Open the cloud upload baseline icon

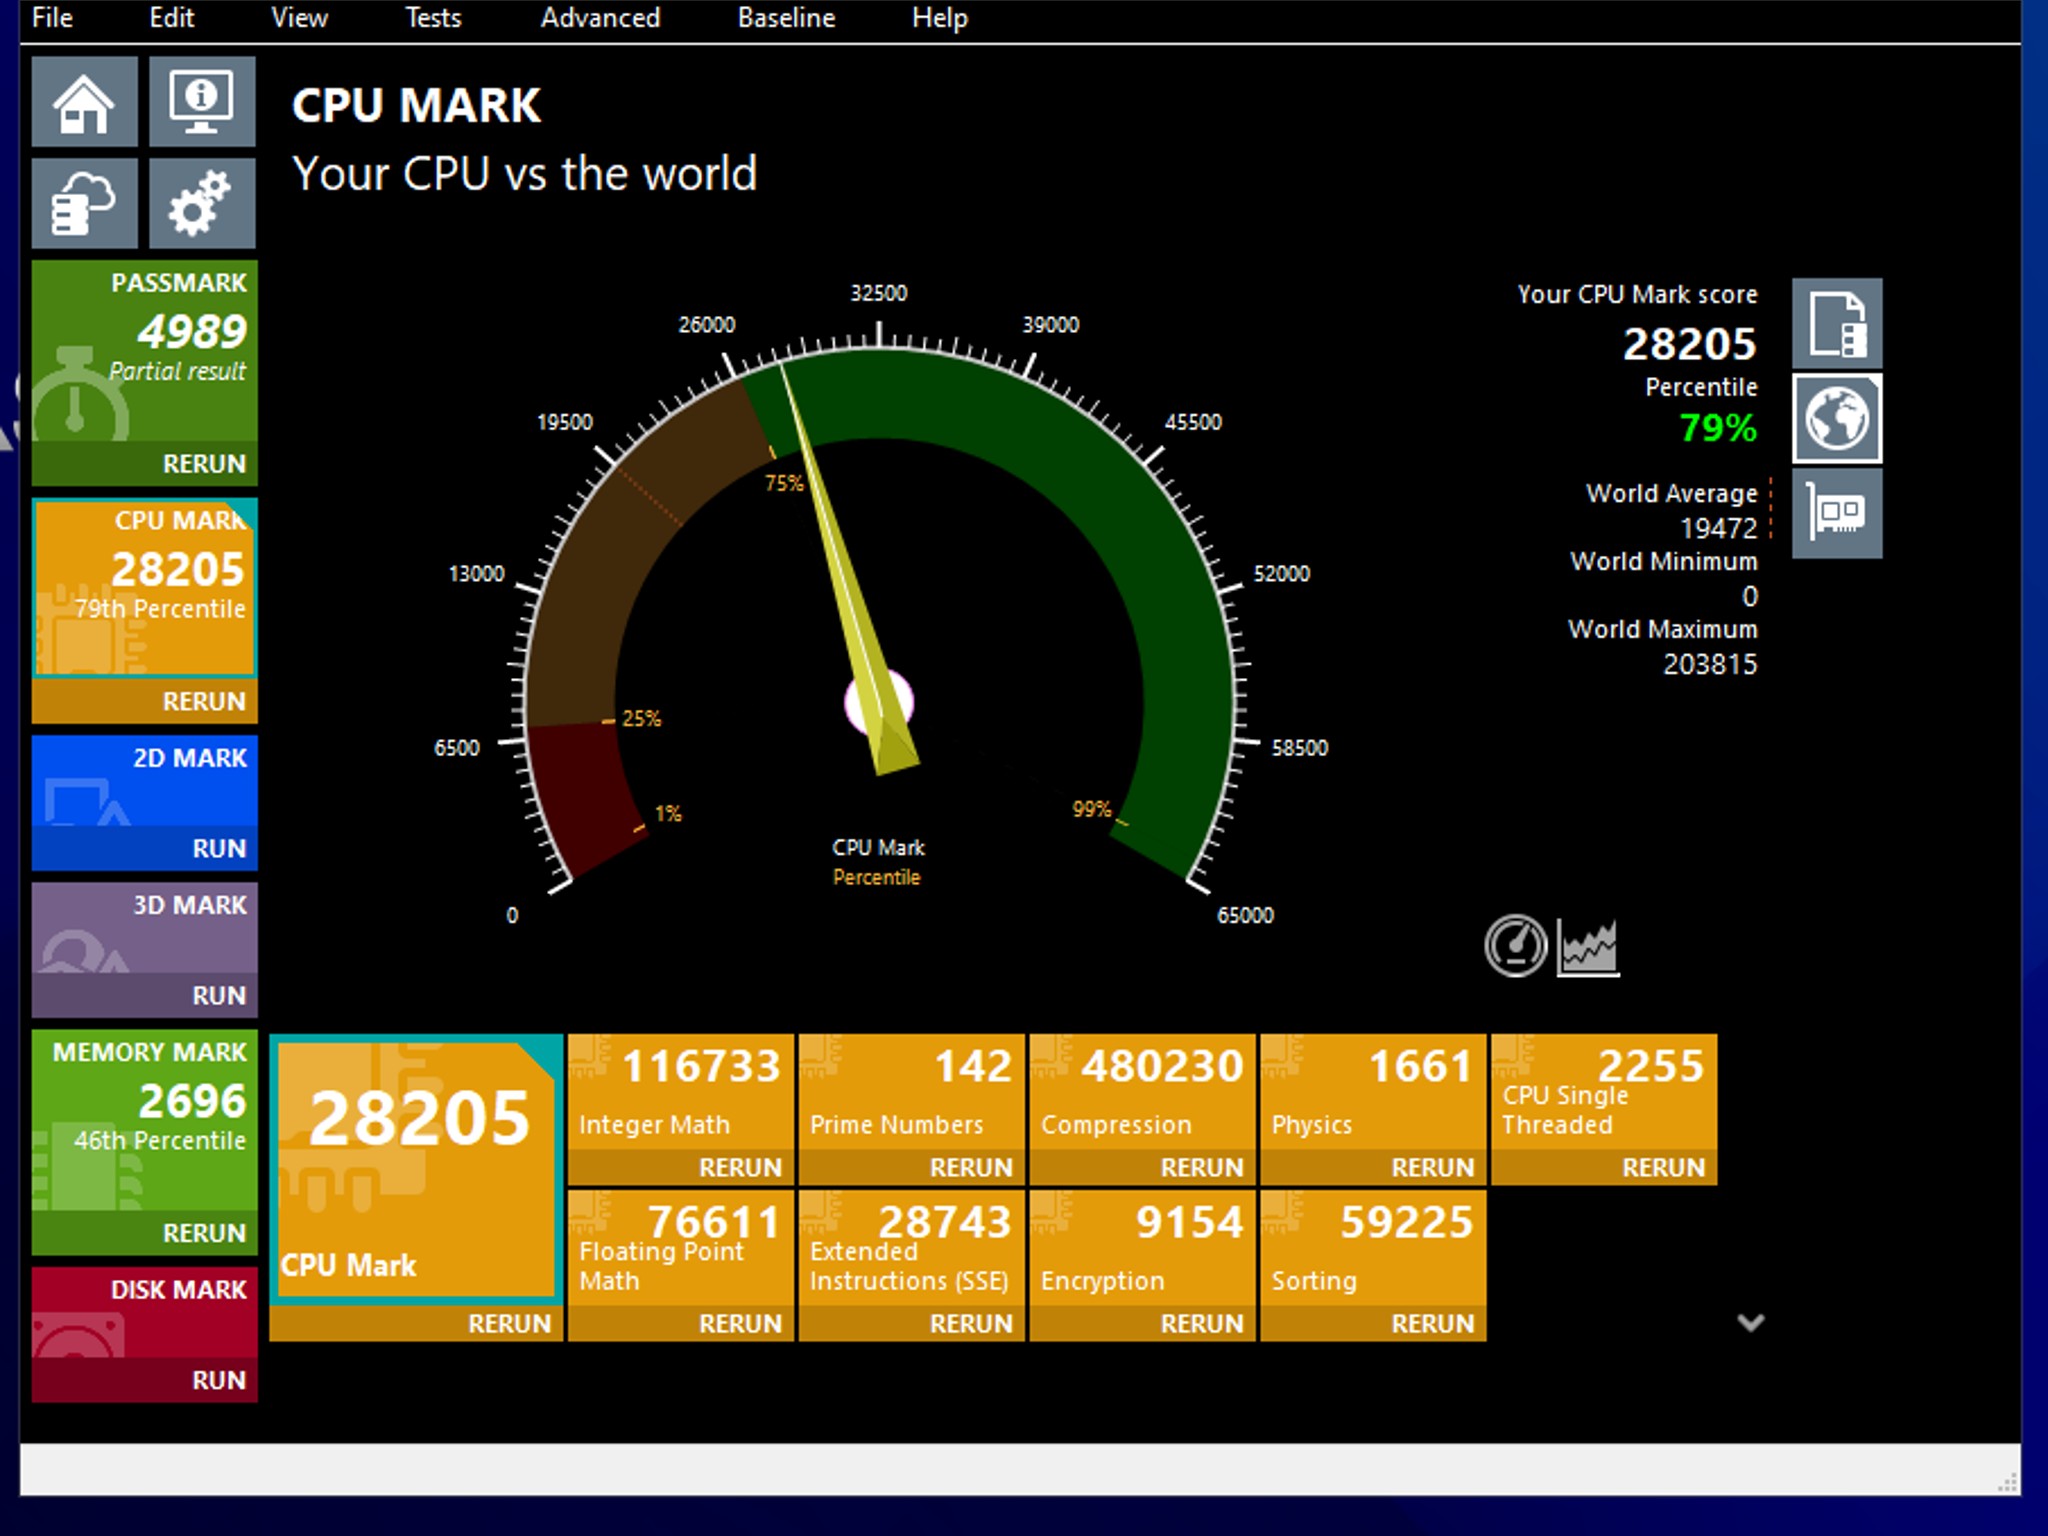click(x=84, y=203)
